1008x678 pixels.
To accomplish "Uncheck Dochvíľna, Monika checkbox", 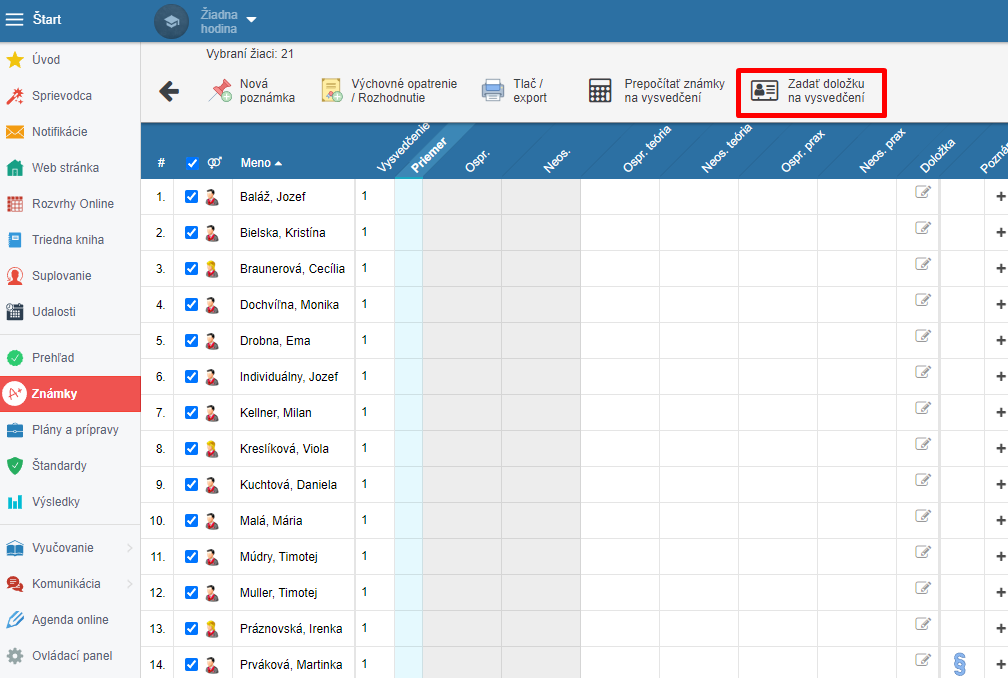I will coord(192,305).
